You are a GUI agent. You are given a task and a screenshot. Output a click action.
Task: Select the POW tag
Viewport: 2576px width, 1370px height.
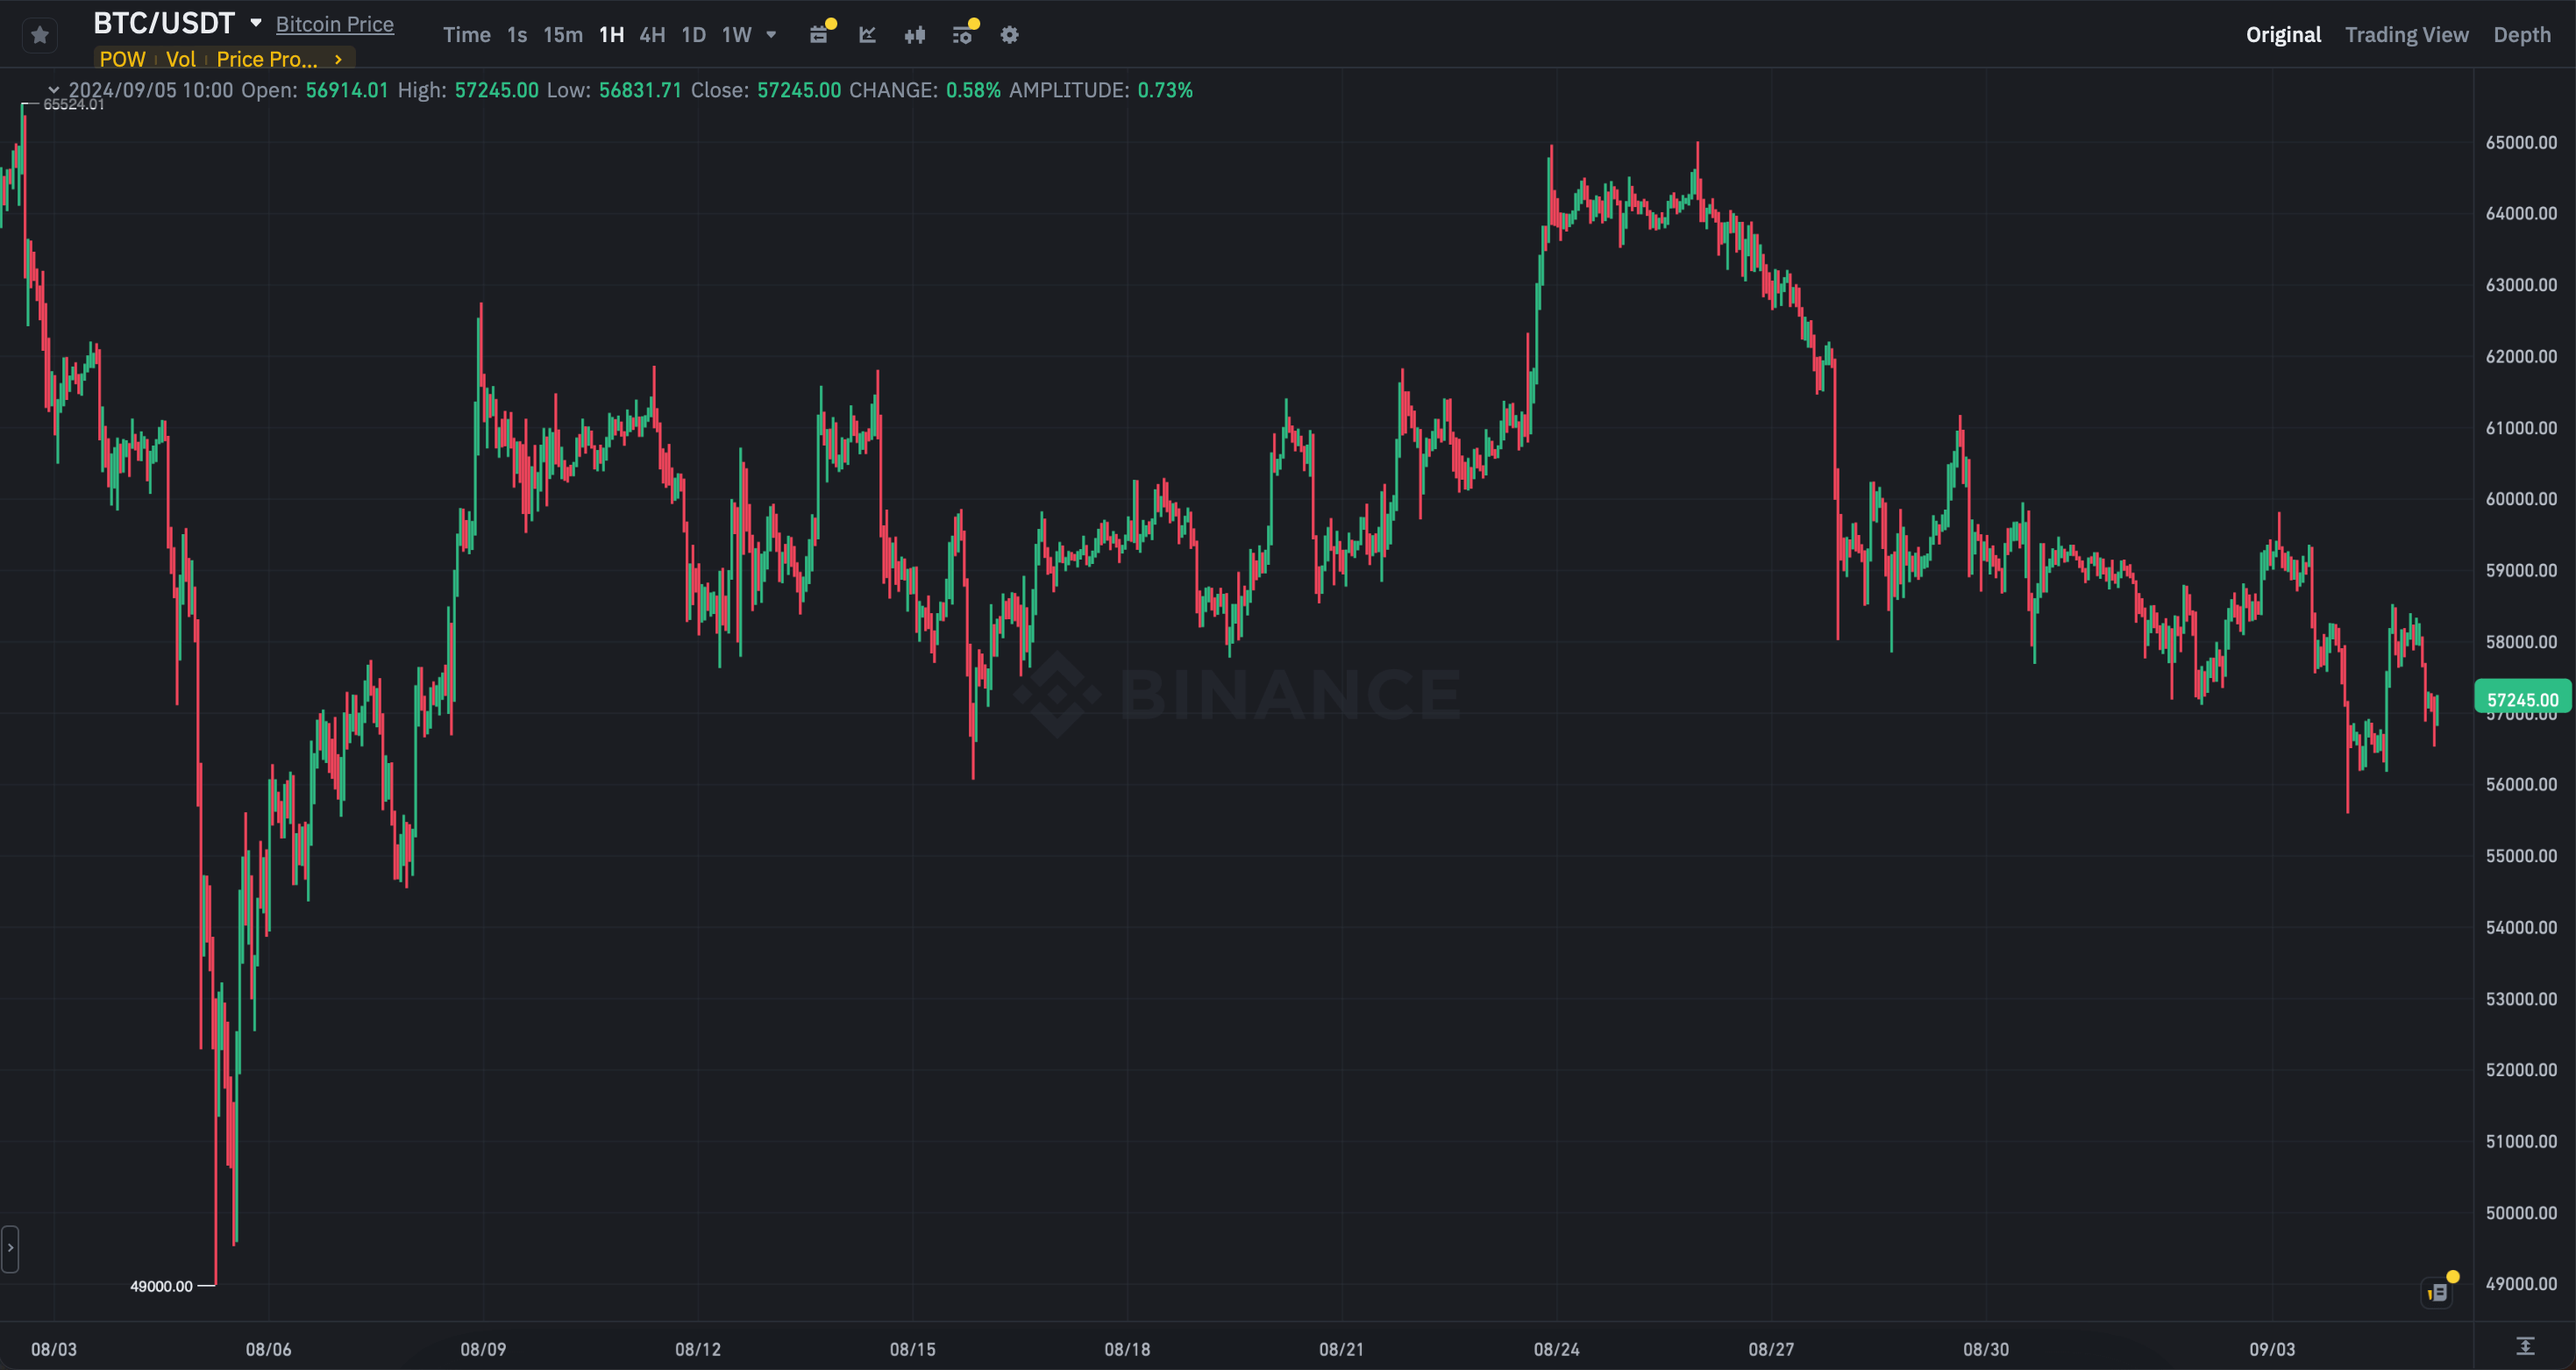[x=122, y=59]
